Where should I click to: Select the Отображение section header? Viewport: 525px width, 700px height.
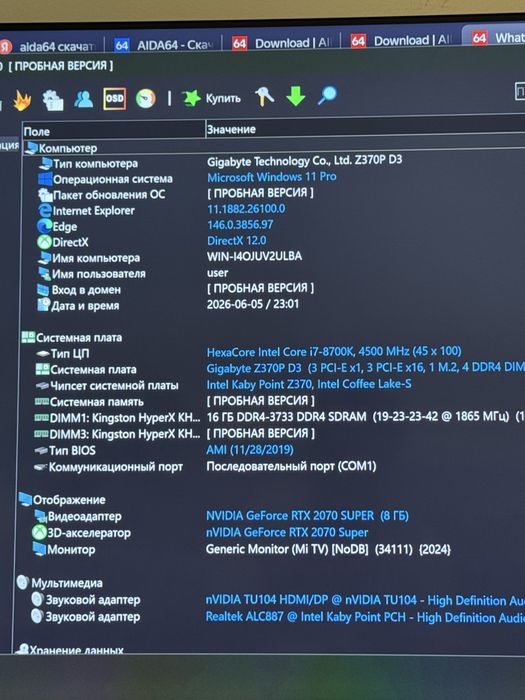(62, 500)
